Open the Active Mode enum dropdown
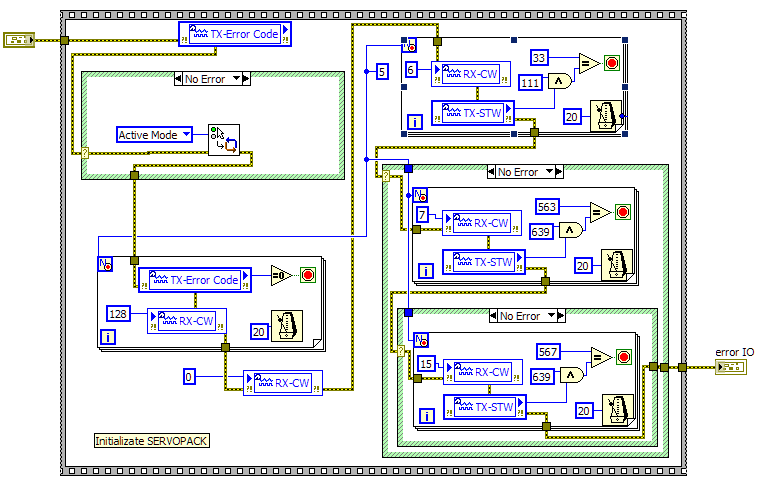767x497 pixels. [x=186, y=135]
